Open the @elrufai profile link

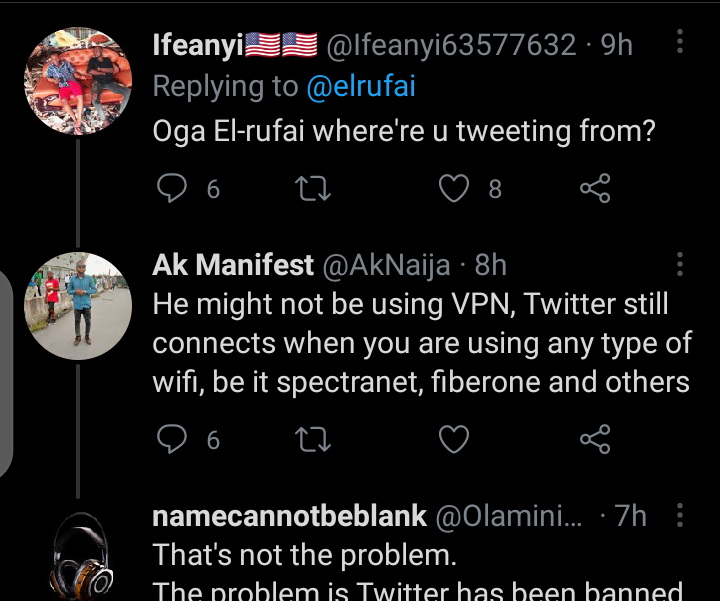point(360,87)
